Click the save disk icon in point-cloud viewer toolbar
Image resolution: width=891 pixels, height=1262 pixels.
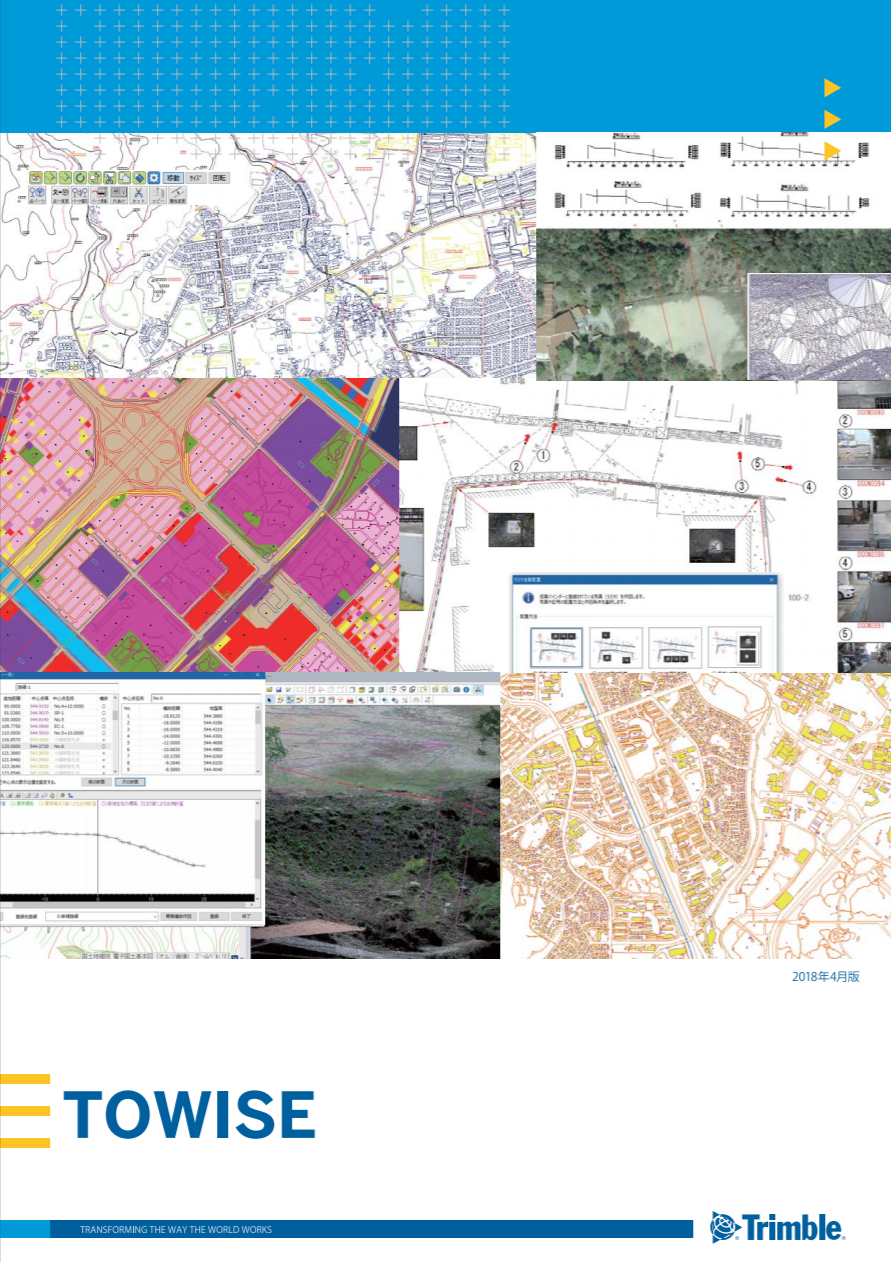pyautogui.click(x=279, y=690)
